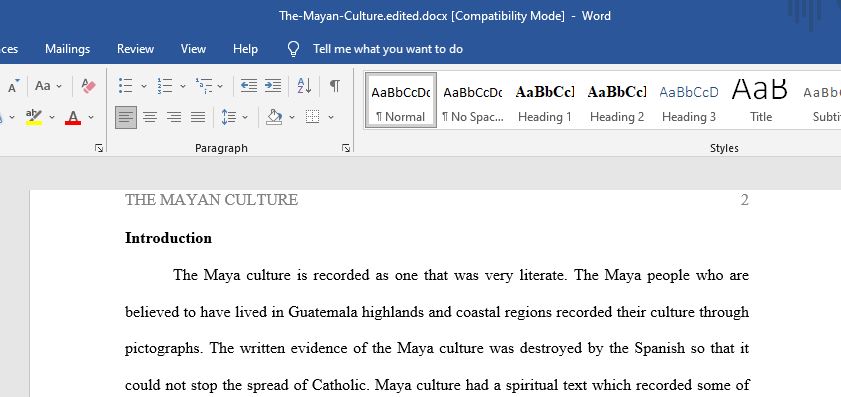841x397 pixels.
Task: Click the Sort A-Z icon
Action: pyautogui.click(x=304, y=85)
